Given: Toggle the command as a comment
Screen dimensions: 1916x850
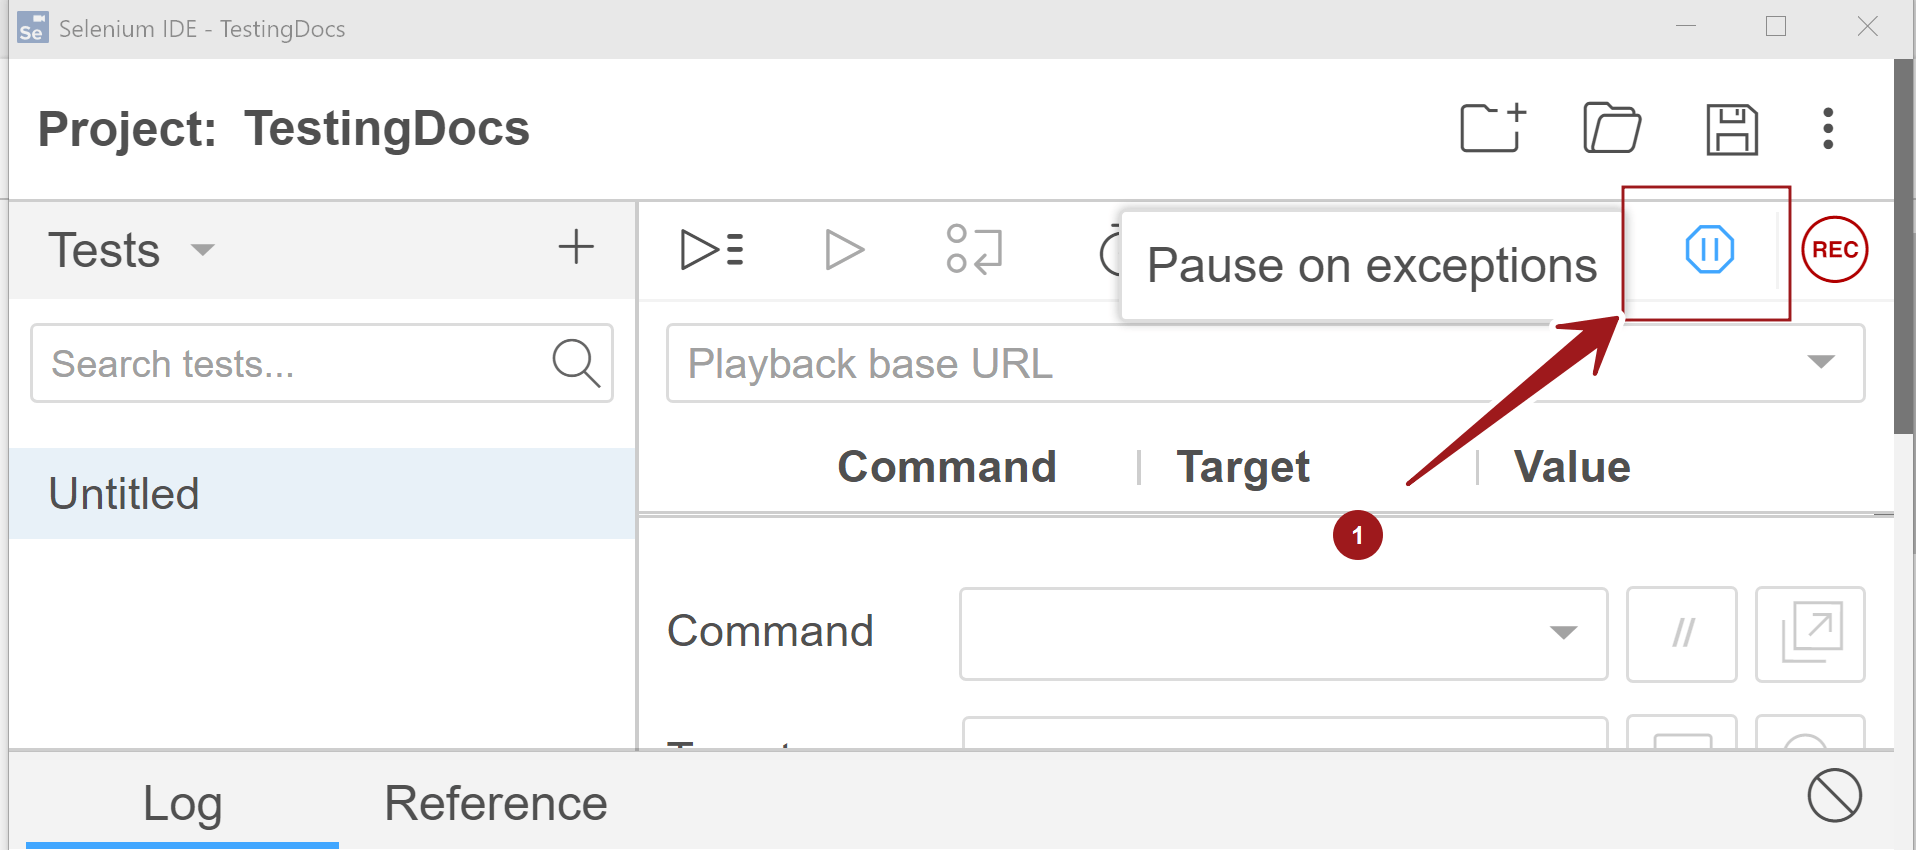Looking at the screenshot, I should [x=1681, y=633].
